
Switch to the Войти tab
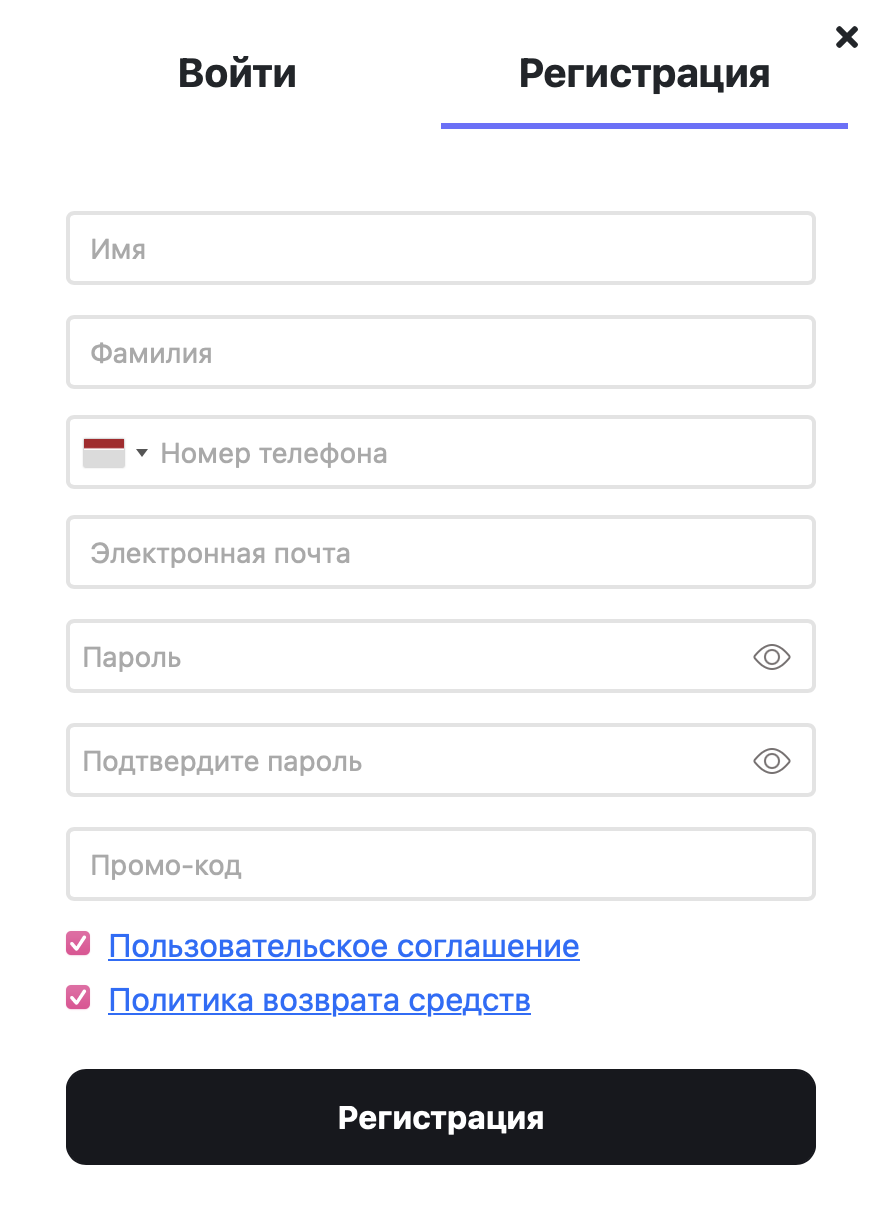(237, 74)
